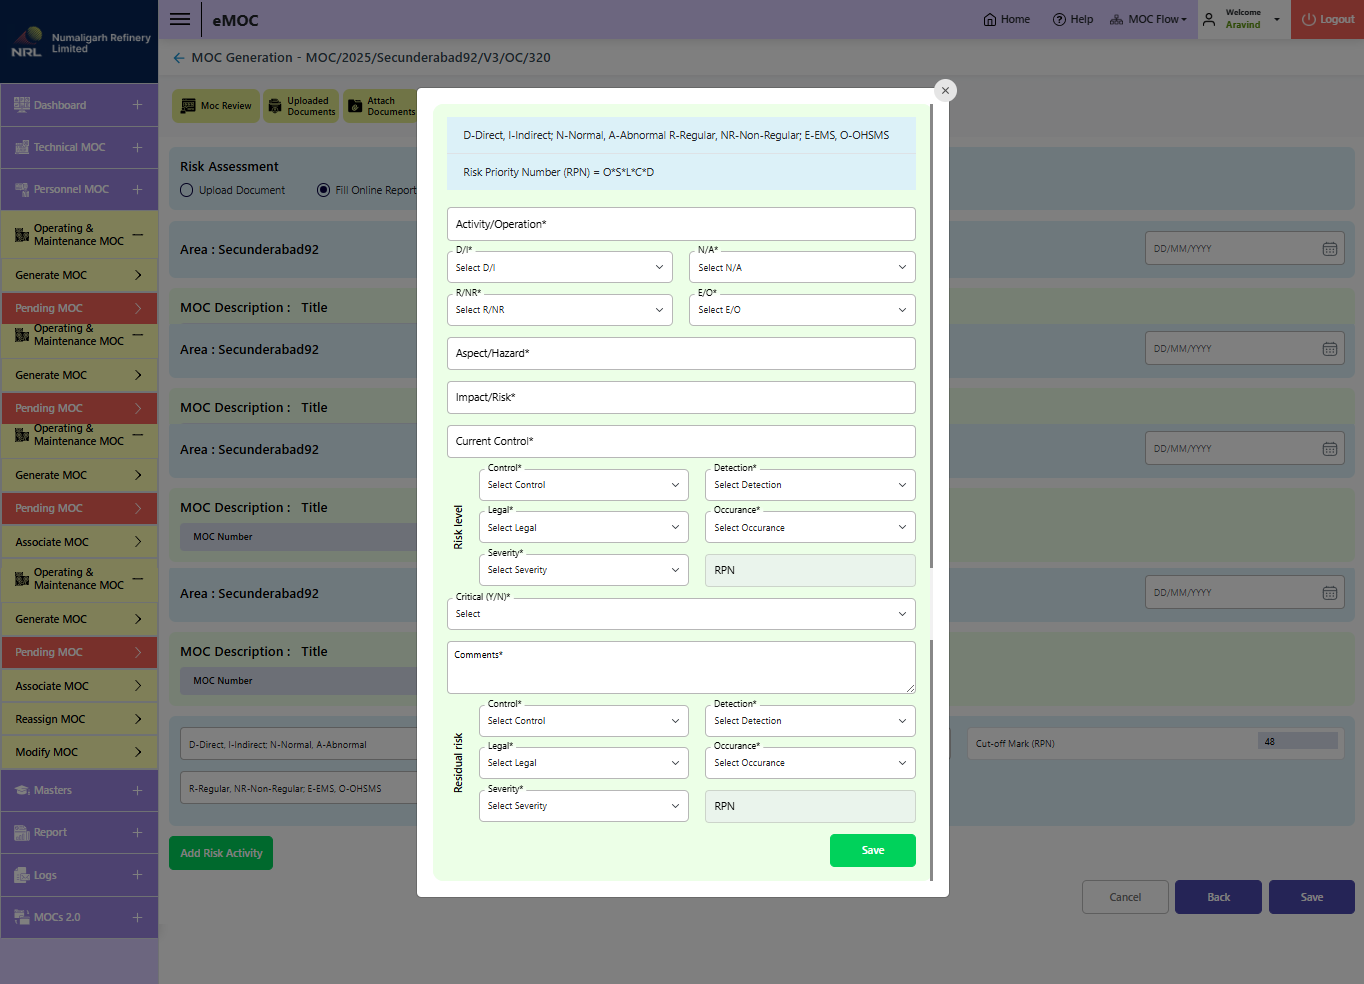Click the back arrow beside MOC Generation
The image size is (1364, 984).
(x=179, y=58)
